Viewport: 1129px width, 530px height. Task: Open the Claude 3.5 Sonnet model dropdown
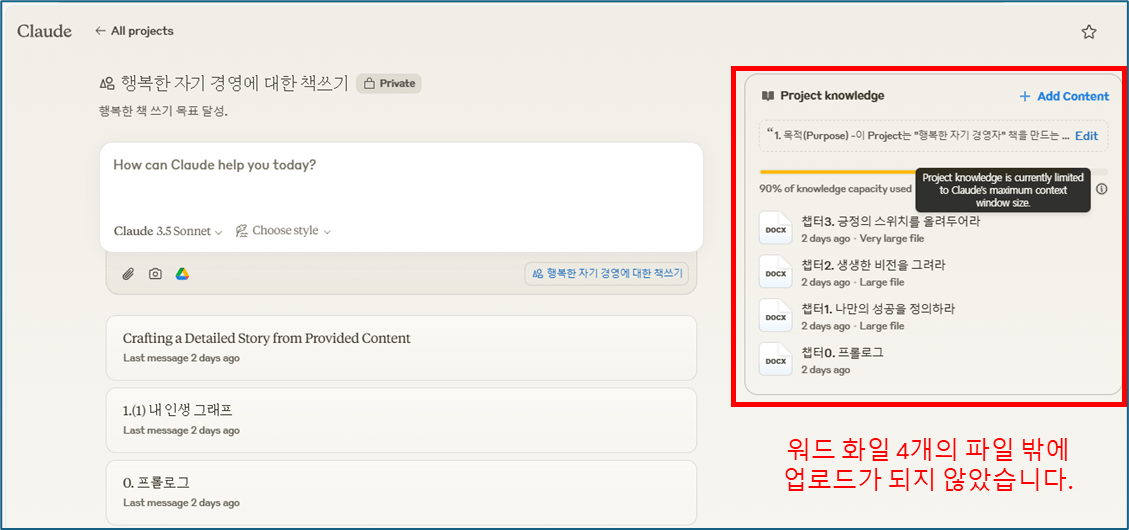pos(168,231)
